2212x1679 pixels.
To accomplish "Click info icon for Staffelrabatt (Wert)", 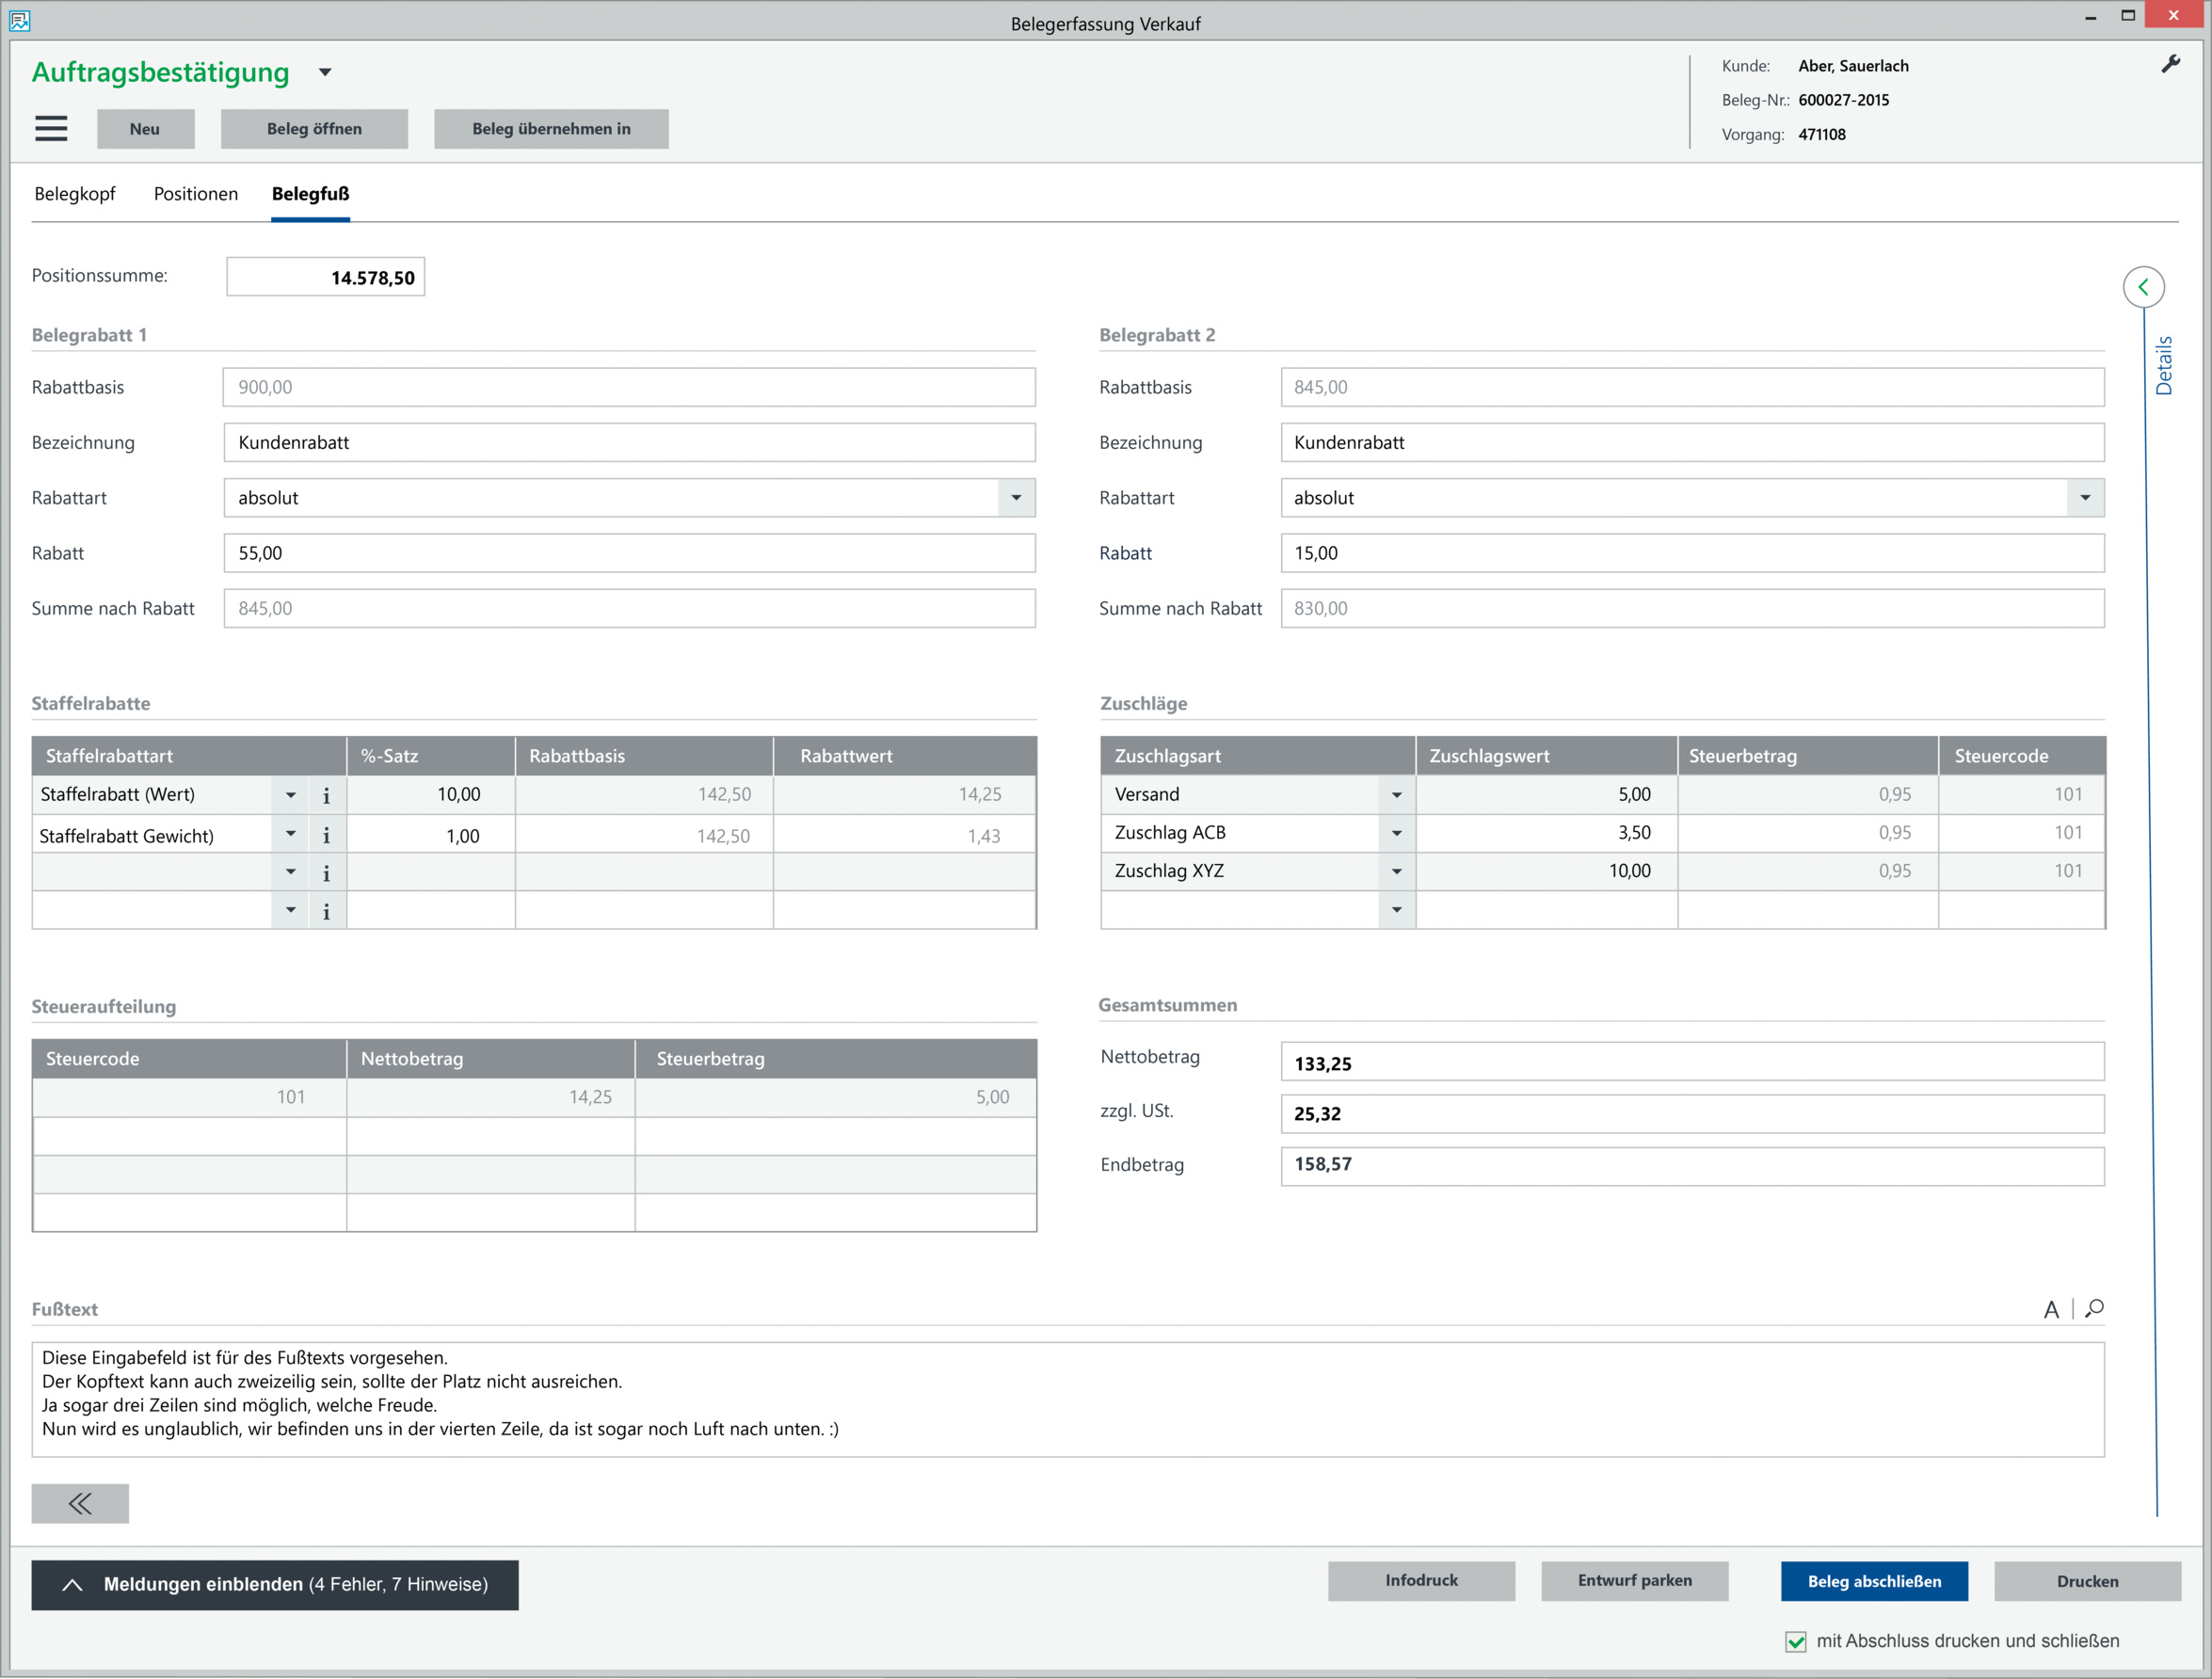I will pyautogui.click(x=326, y=796).
